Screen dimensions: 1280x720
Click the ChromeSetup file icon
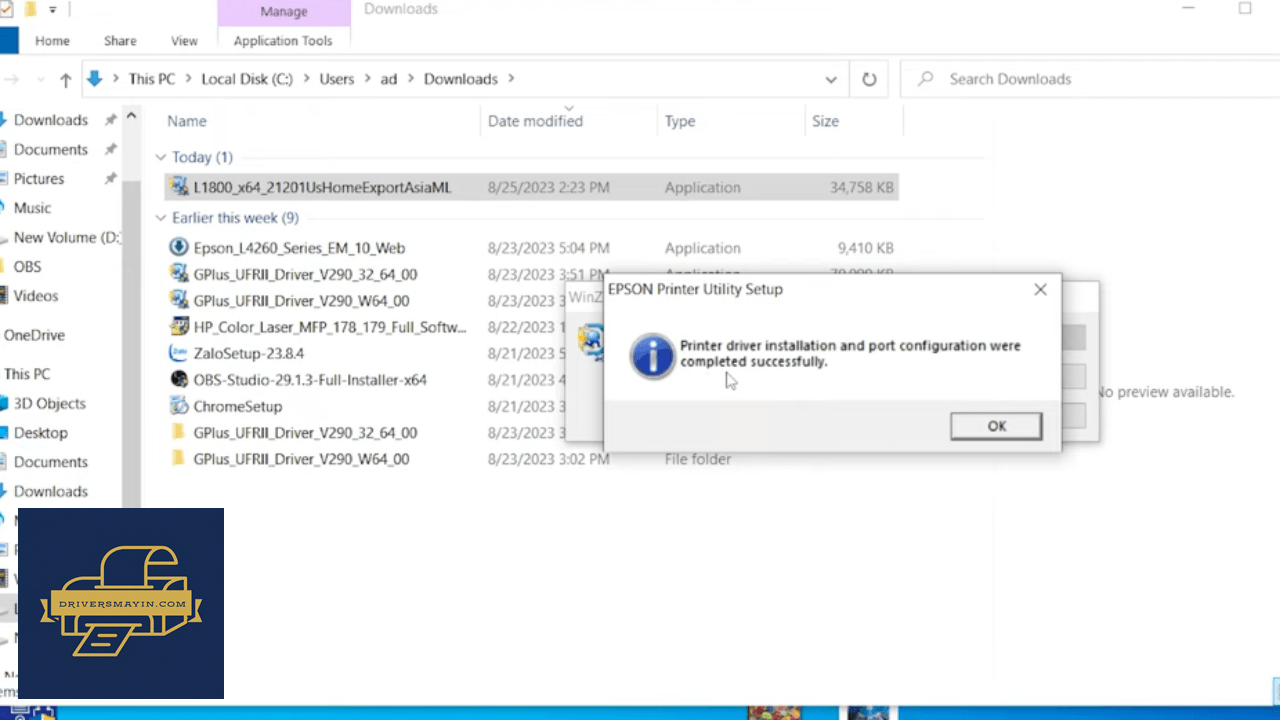179,406
